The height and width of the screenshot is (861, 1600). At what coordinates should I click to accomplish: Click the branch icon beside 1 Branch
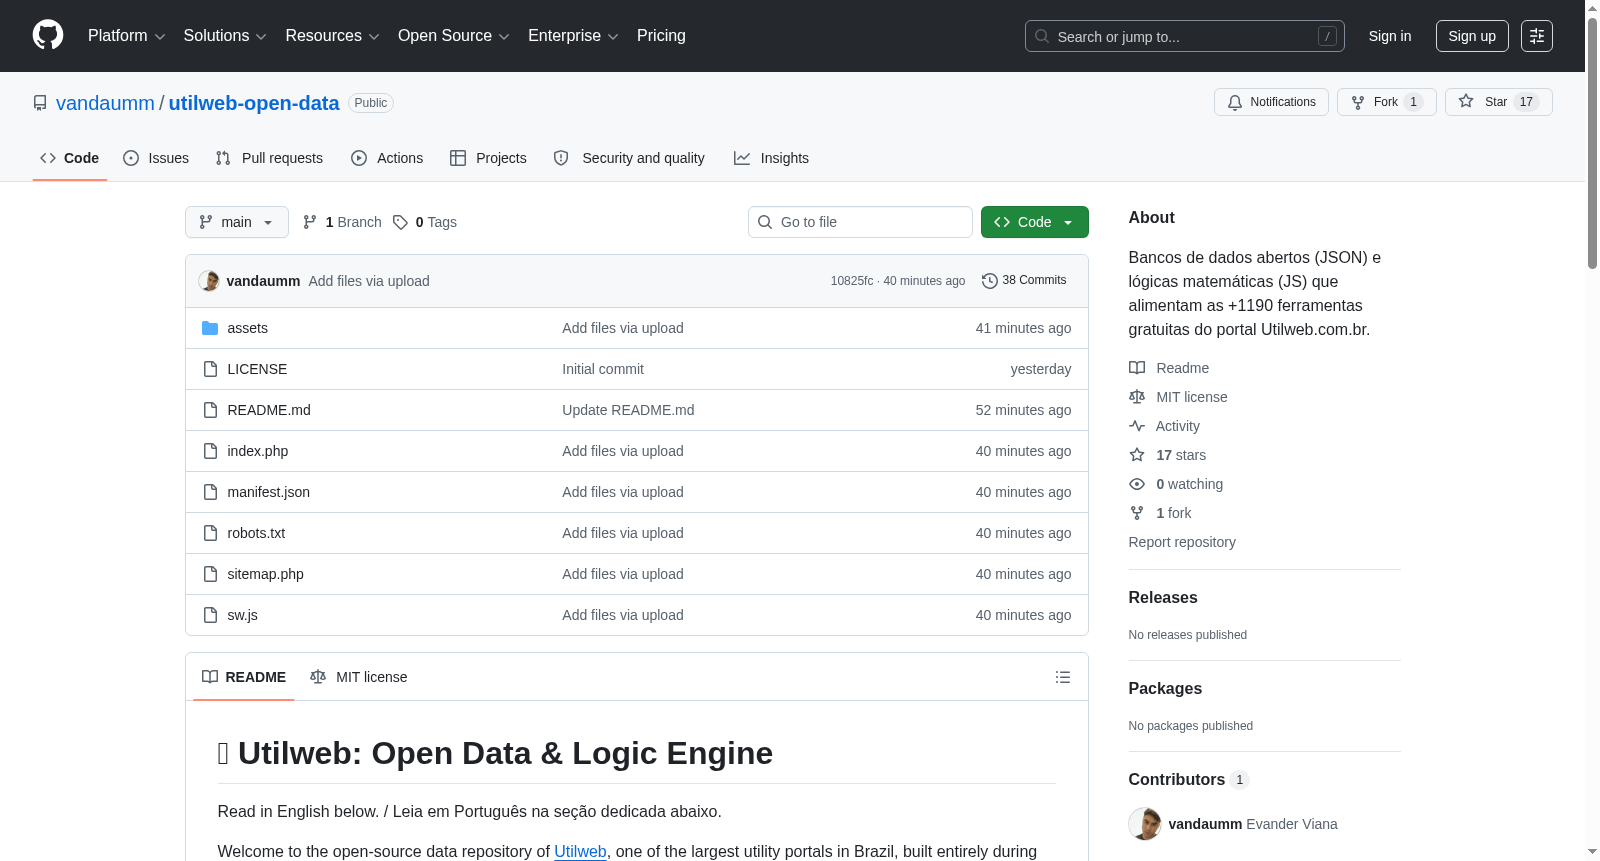pos(310,222)
